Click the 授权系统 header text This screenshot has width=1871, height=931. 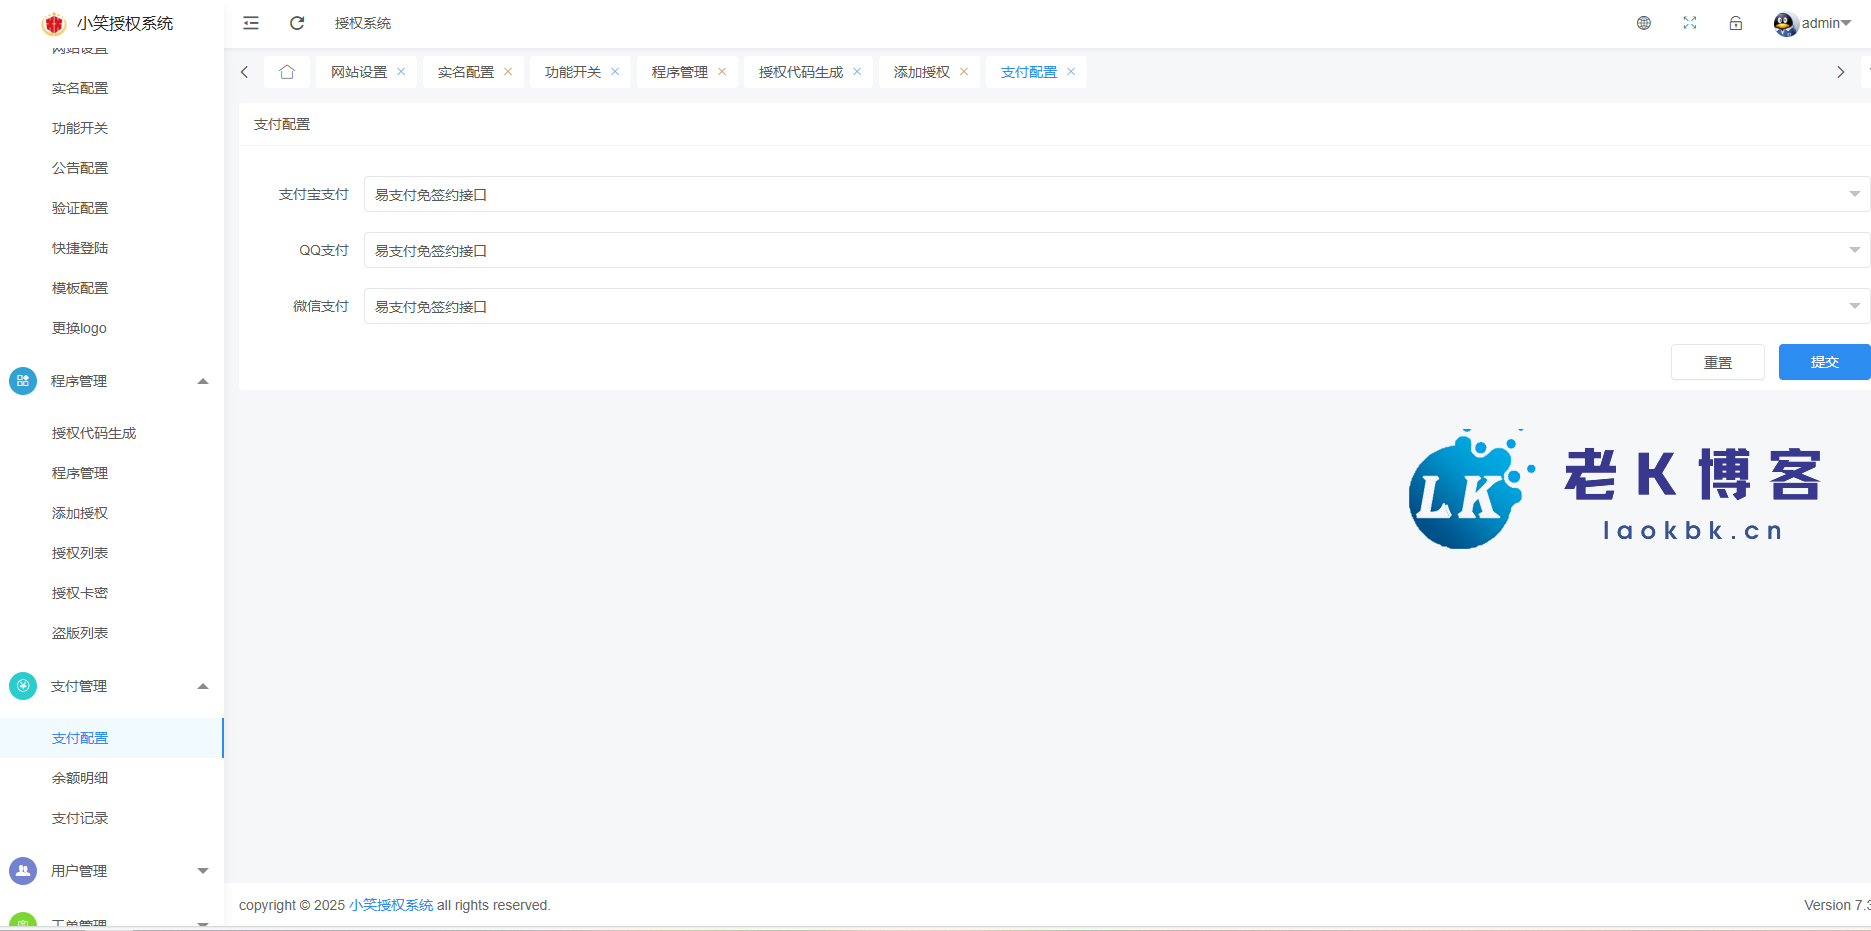(x=363, y=23)
